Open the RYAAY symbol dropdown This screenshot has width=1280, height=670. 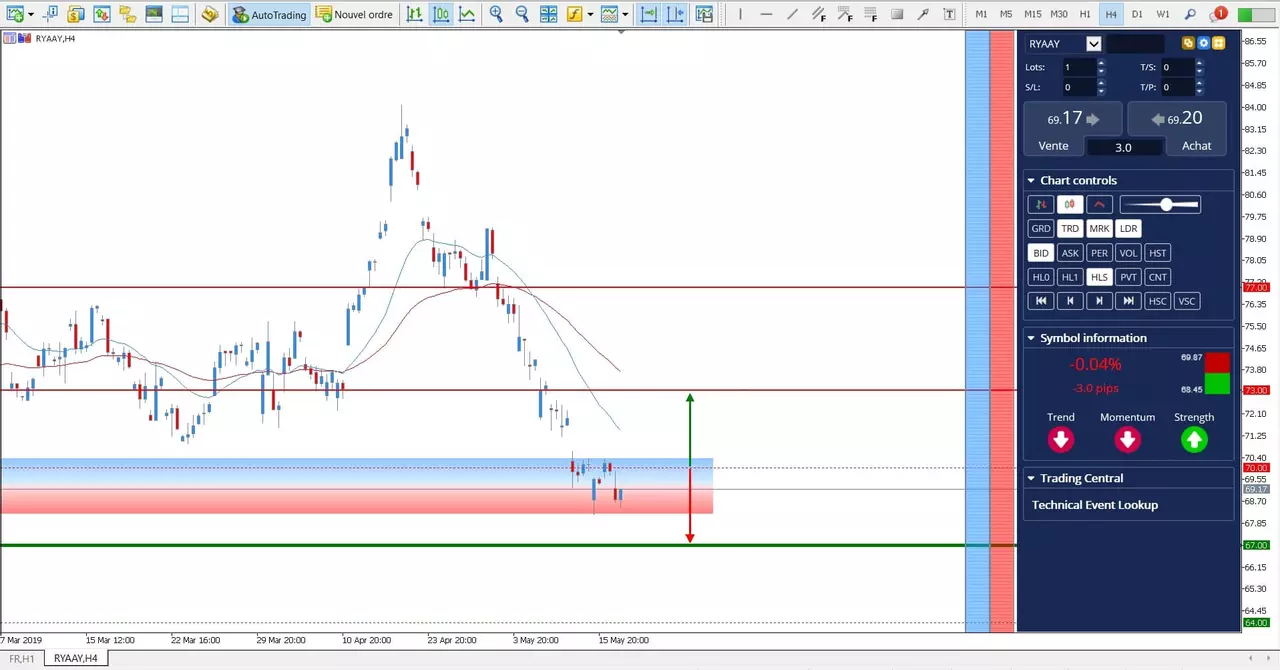point(1094,43)
